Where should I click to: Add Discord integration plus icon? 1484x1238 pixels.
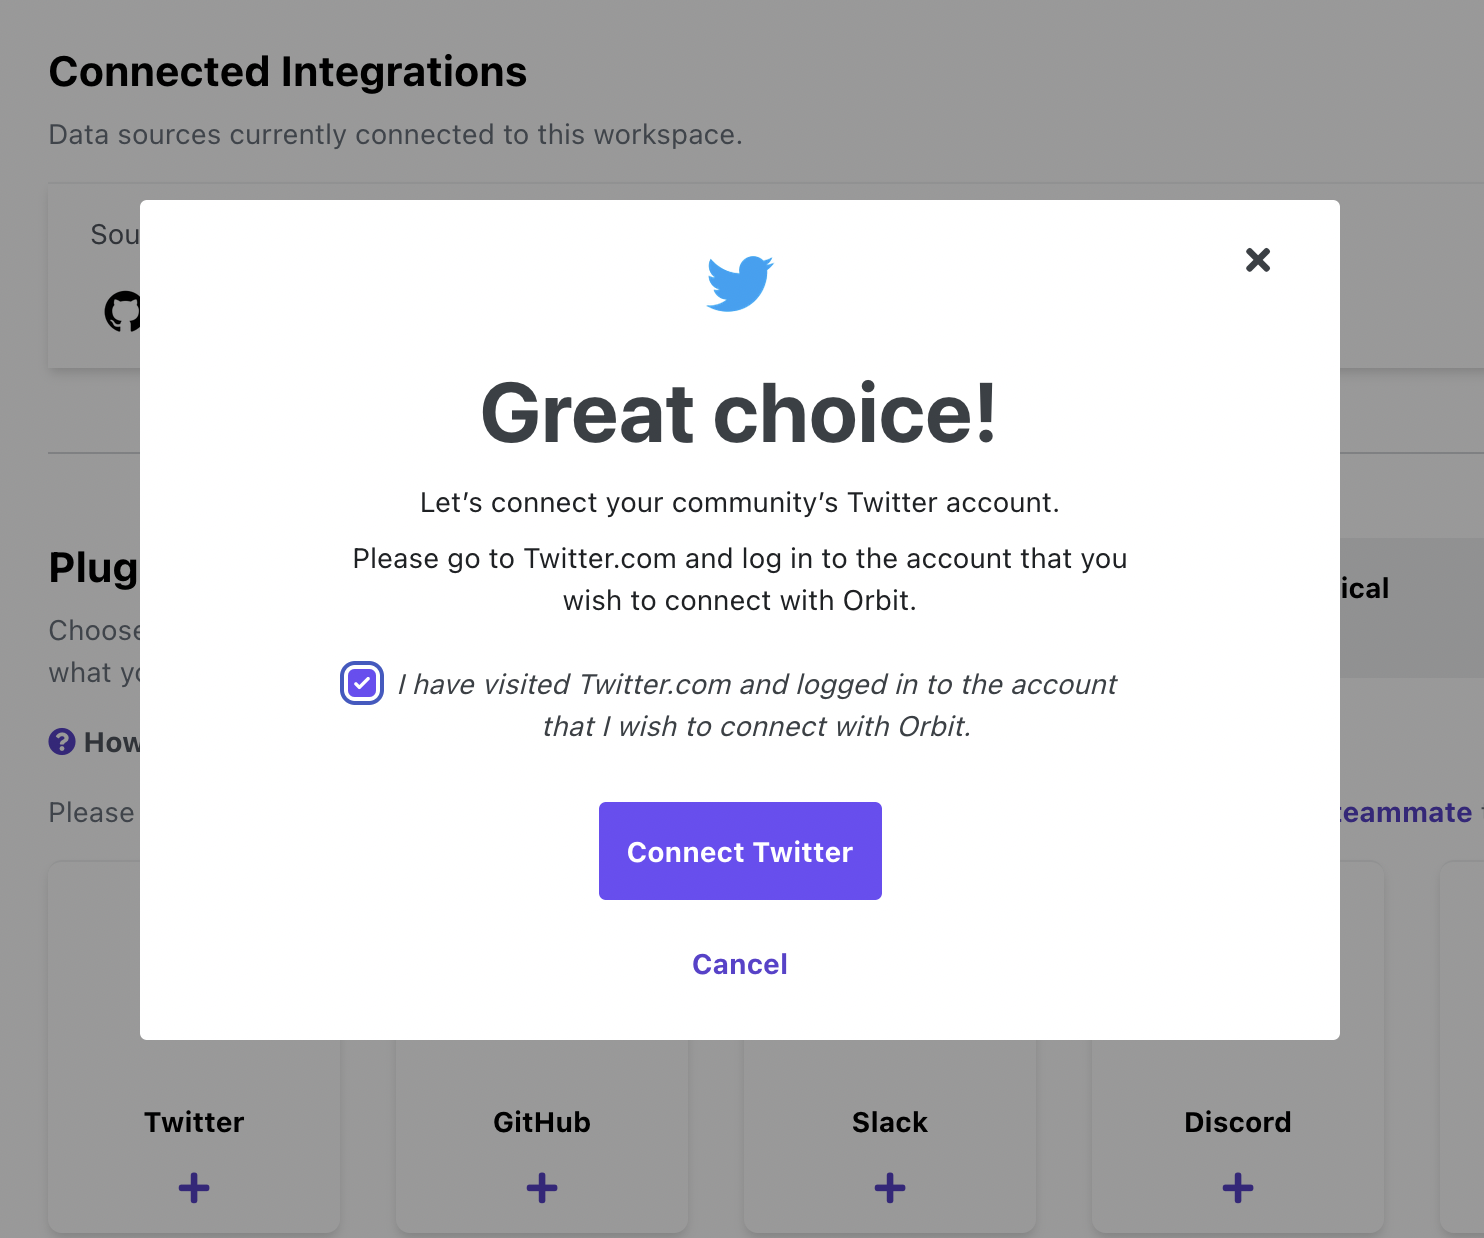[1238, 1188]
